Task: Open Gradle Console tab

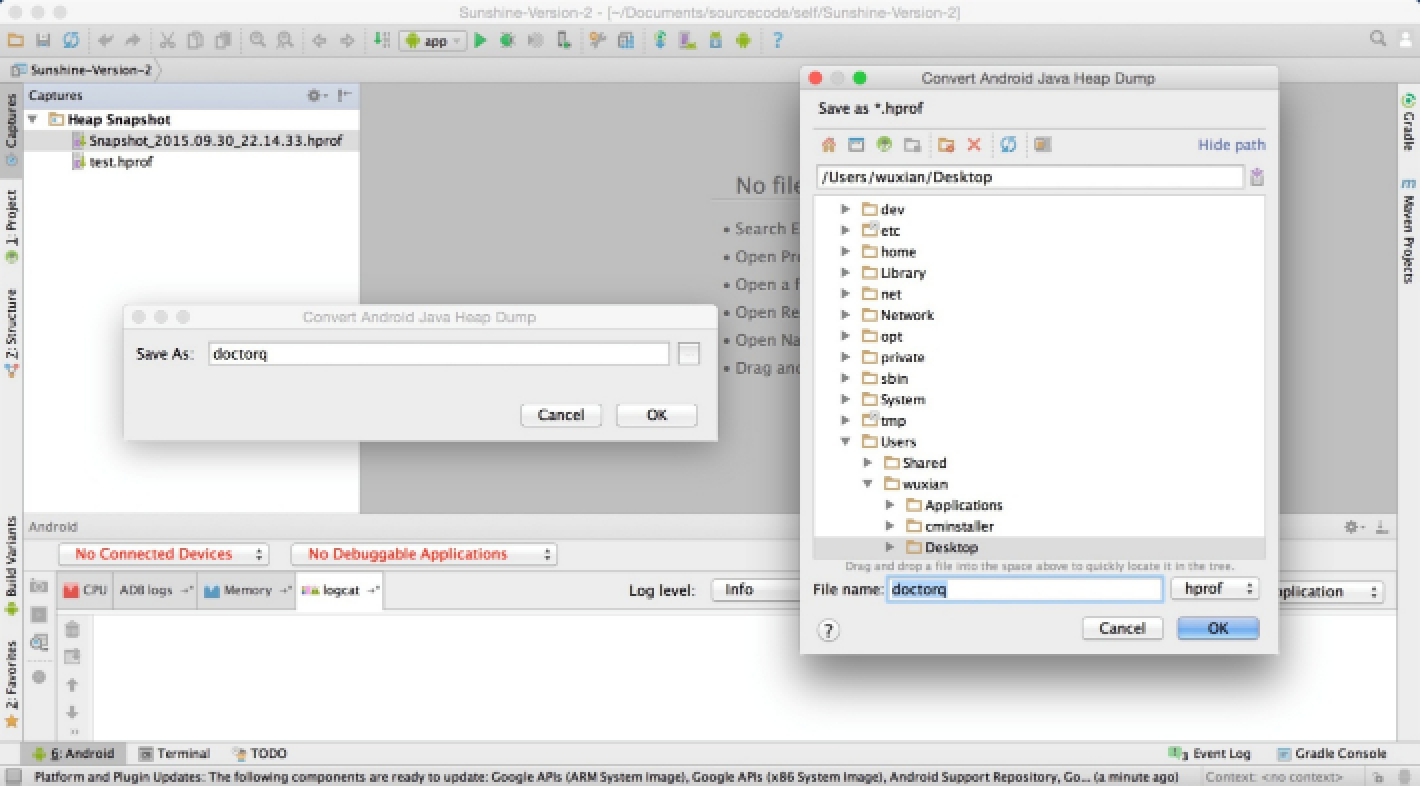Action: (1331, 754)
